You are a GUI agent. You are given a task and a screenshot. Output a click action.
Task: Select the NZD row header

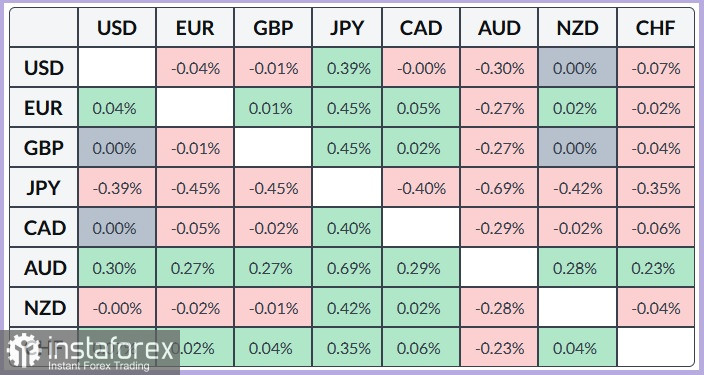[44, 308]
